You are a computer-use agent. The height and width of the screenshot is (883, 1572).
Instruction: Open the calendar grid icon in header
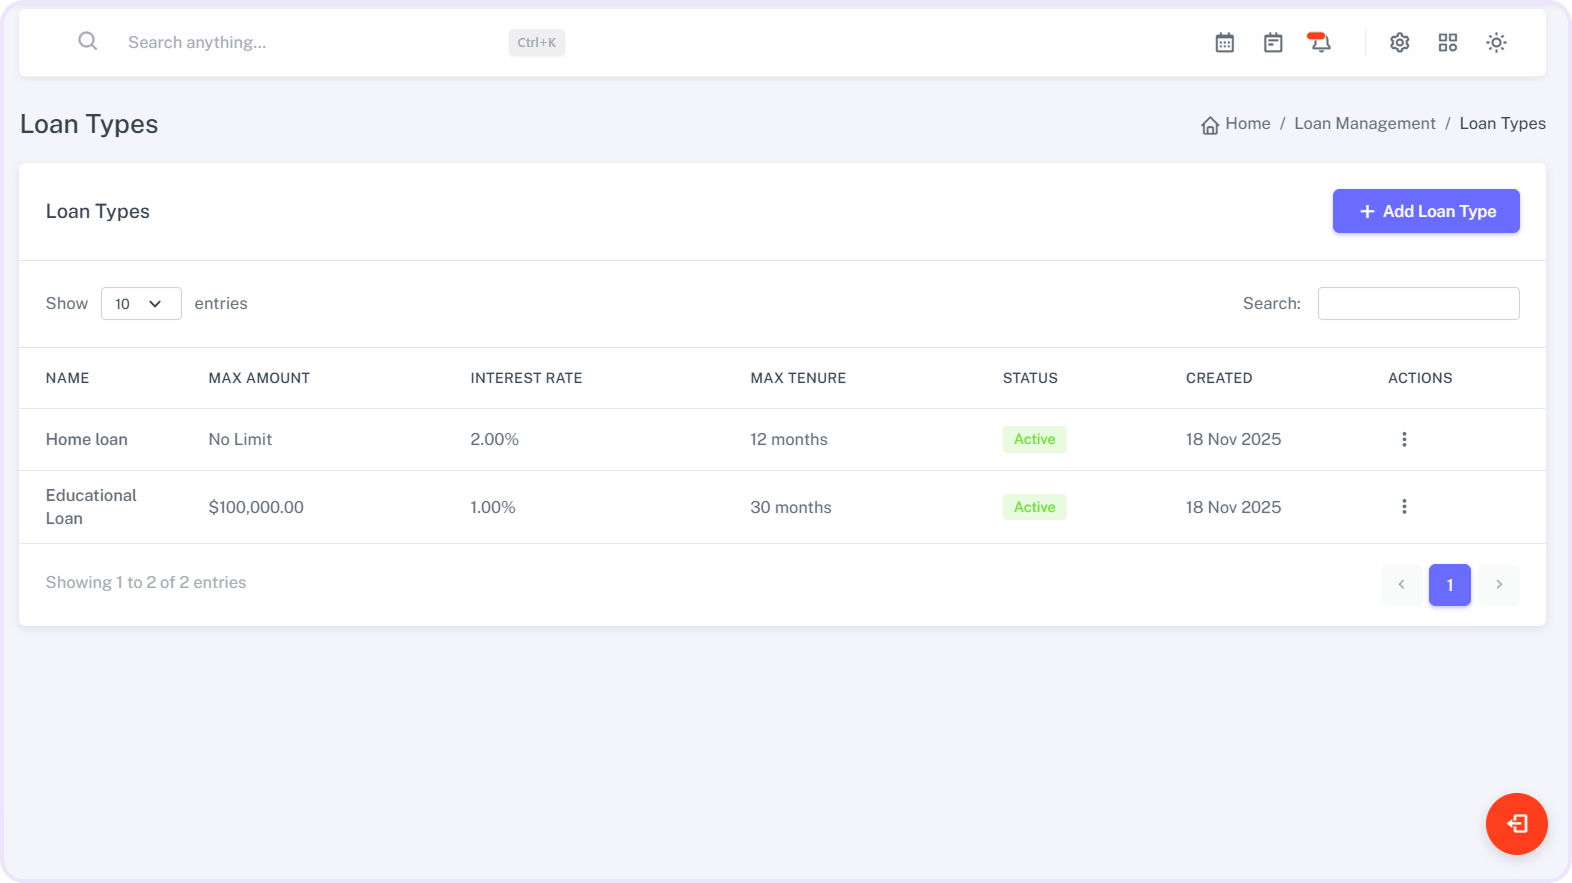pos(1224,43)
